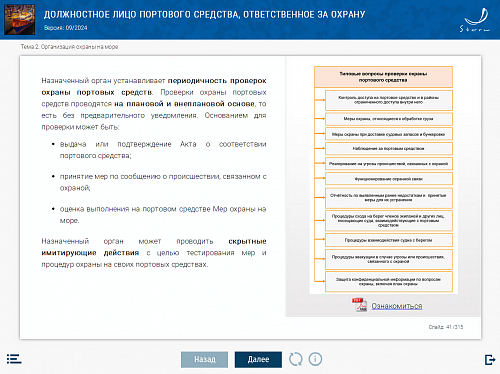
Task: Click diagram header Типовые вопросы проверки охраны
Action: tap(383, 77)
